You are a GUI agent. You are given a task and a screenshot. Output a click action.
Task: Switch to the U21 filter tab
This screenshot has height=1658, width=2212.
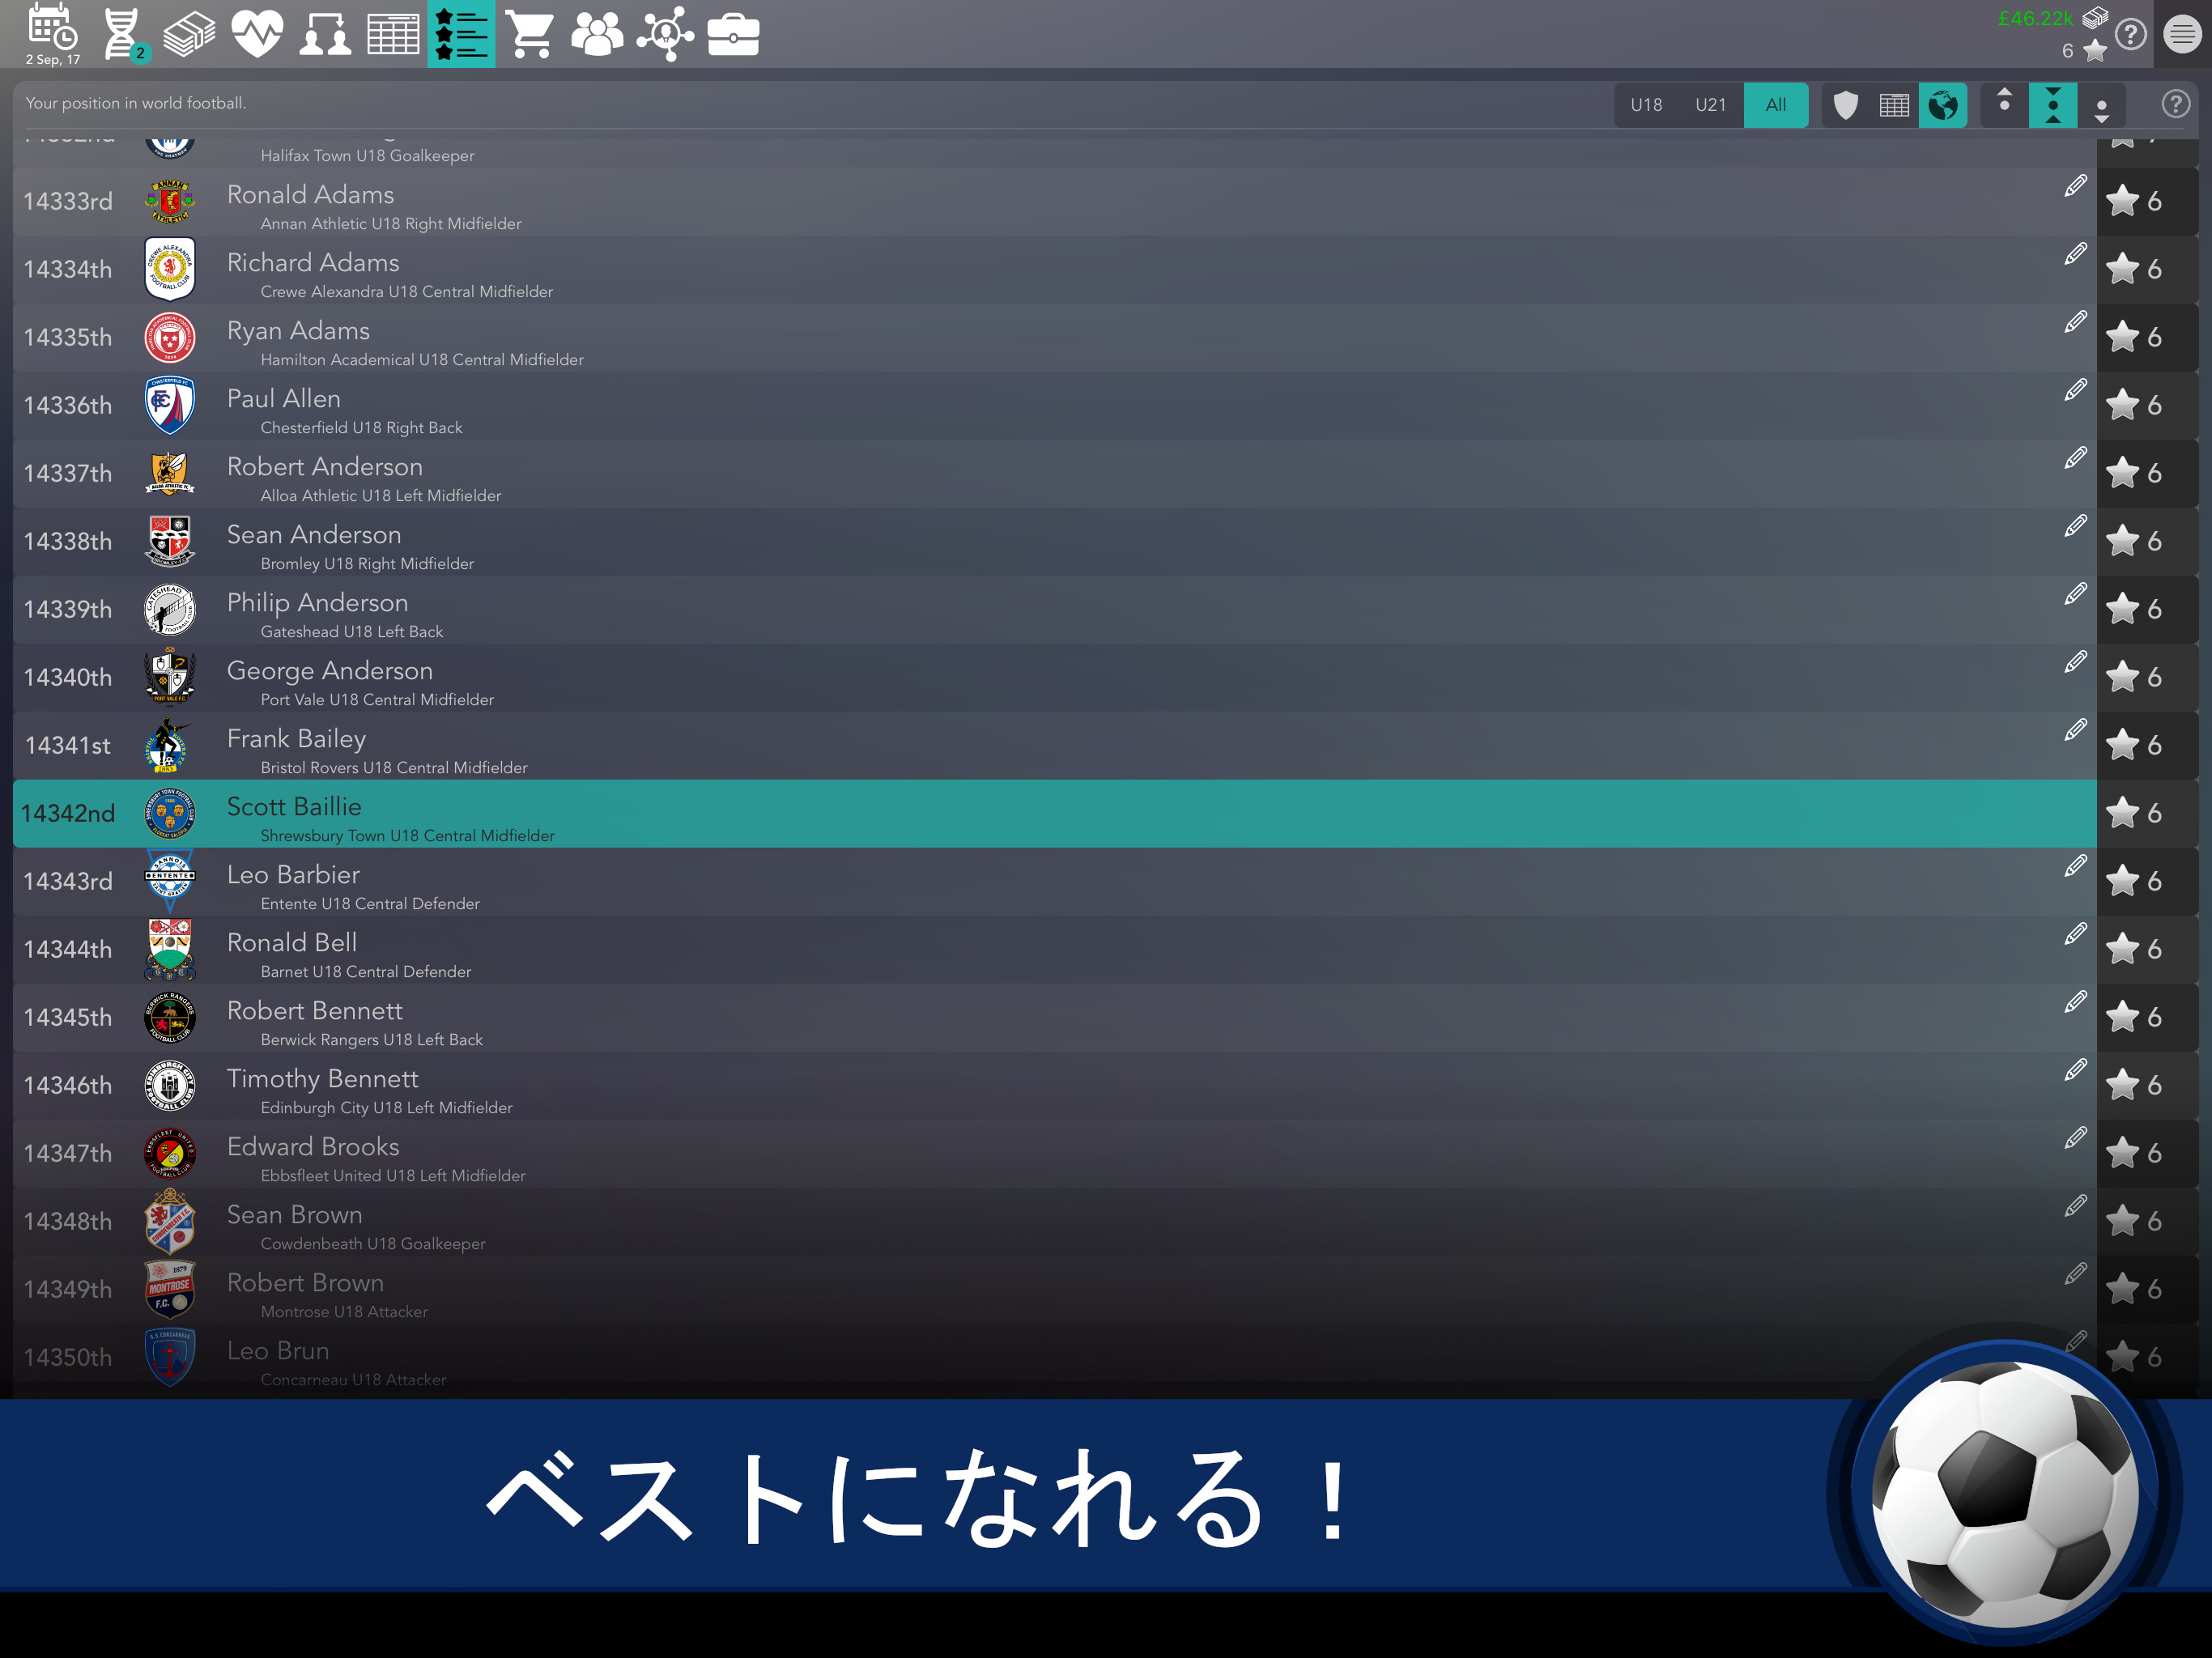click(1710, 105)
